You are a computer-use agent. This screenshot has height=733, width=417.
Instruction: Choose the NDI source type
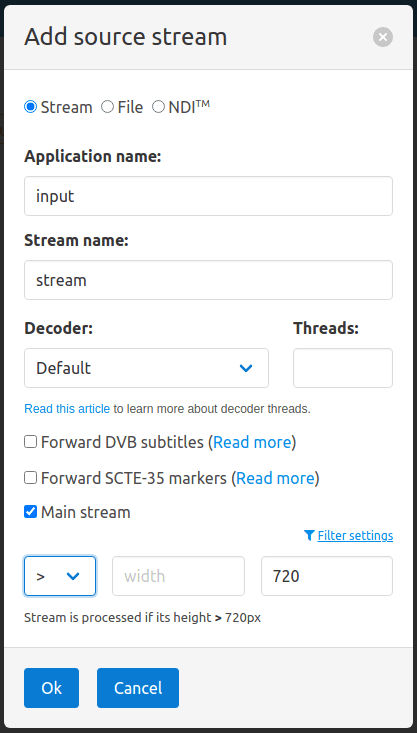point(158,107)
